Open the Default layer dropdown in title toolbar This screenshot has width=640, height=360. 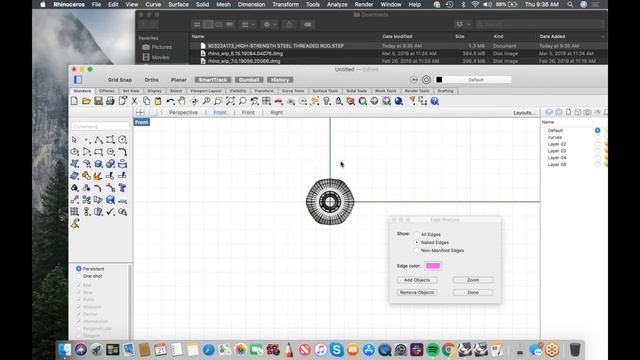click(476, 80)
